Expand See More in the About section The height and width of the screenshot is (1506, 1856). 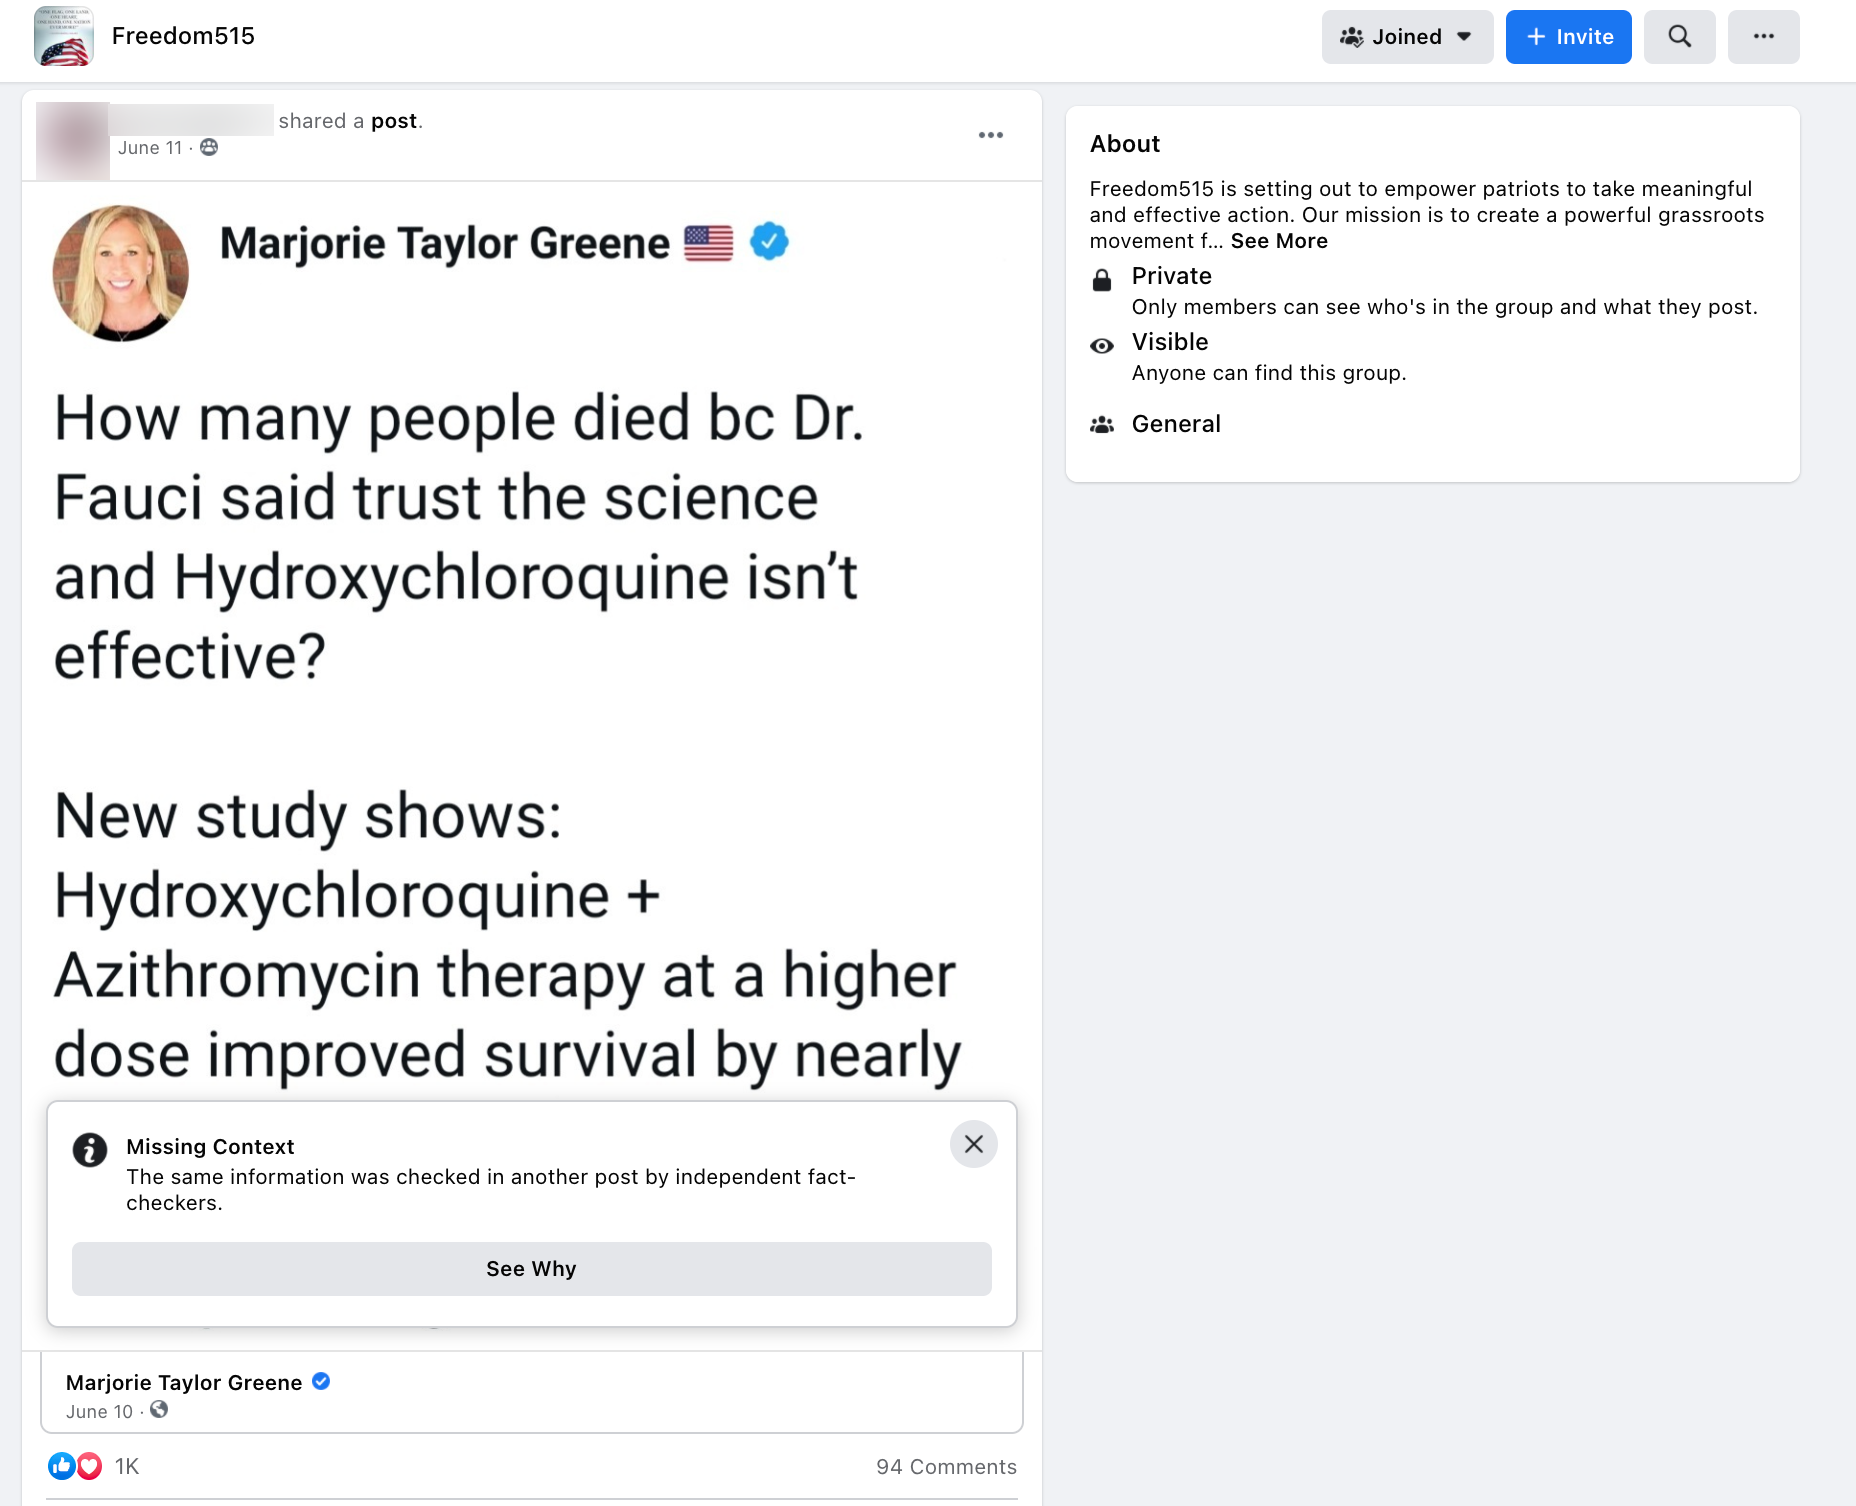click(x=1279, y=240)
